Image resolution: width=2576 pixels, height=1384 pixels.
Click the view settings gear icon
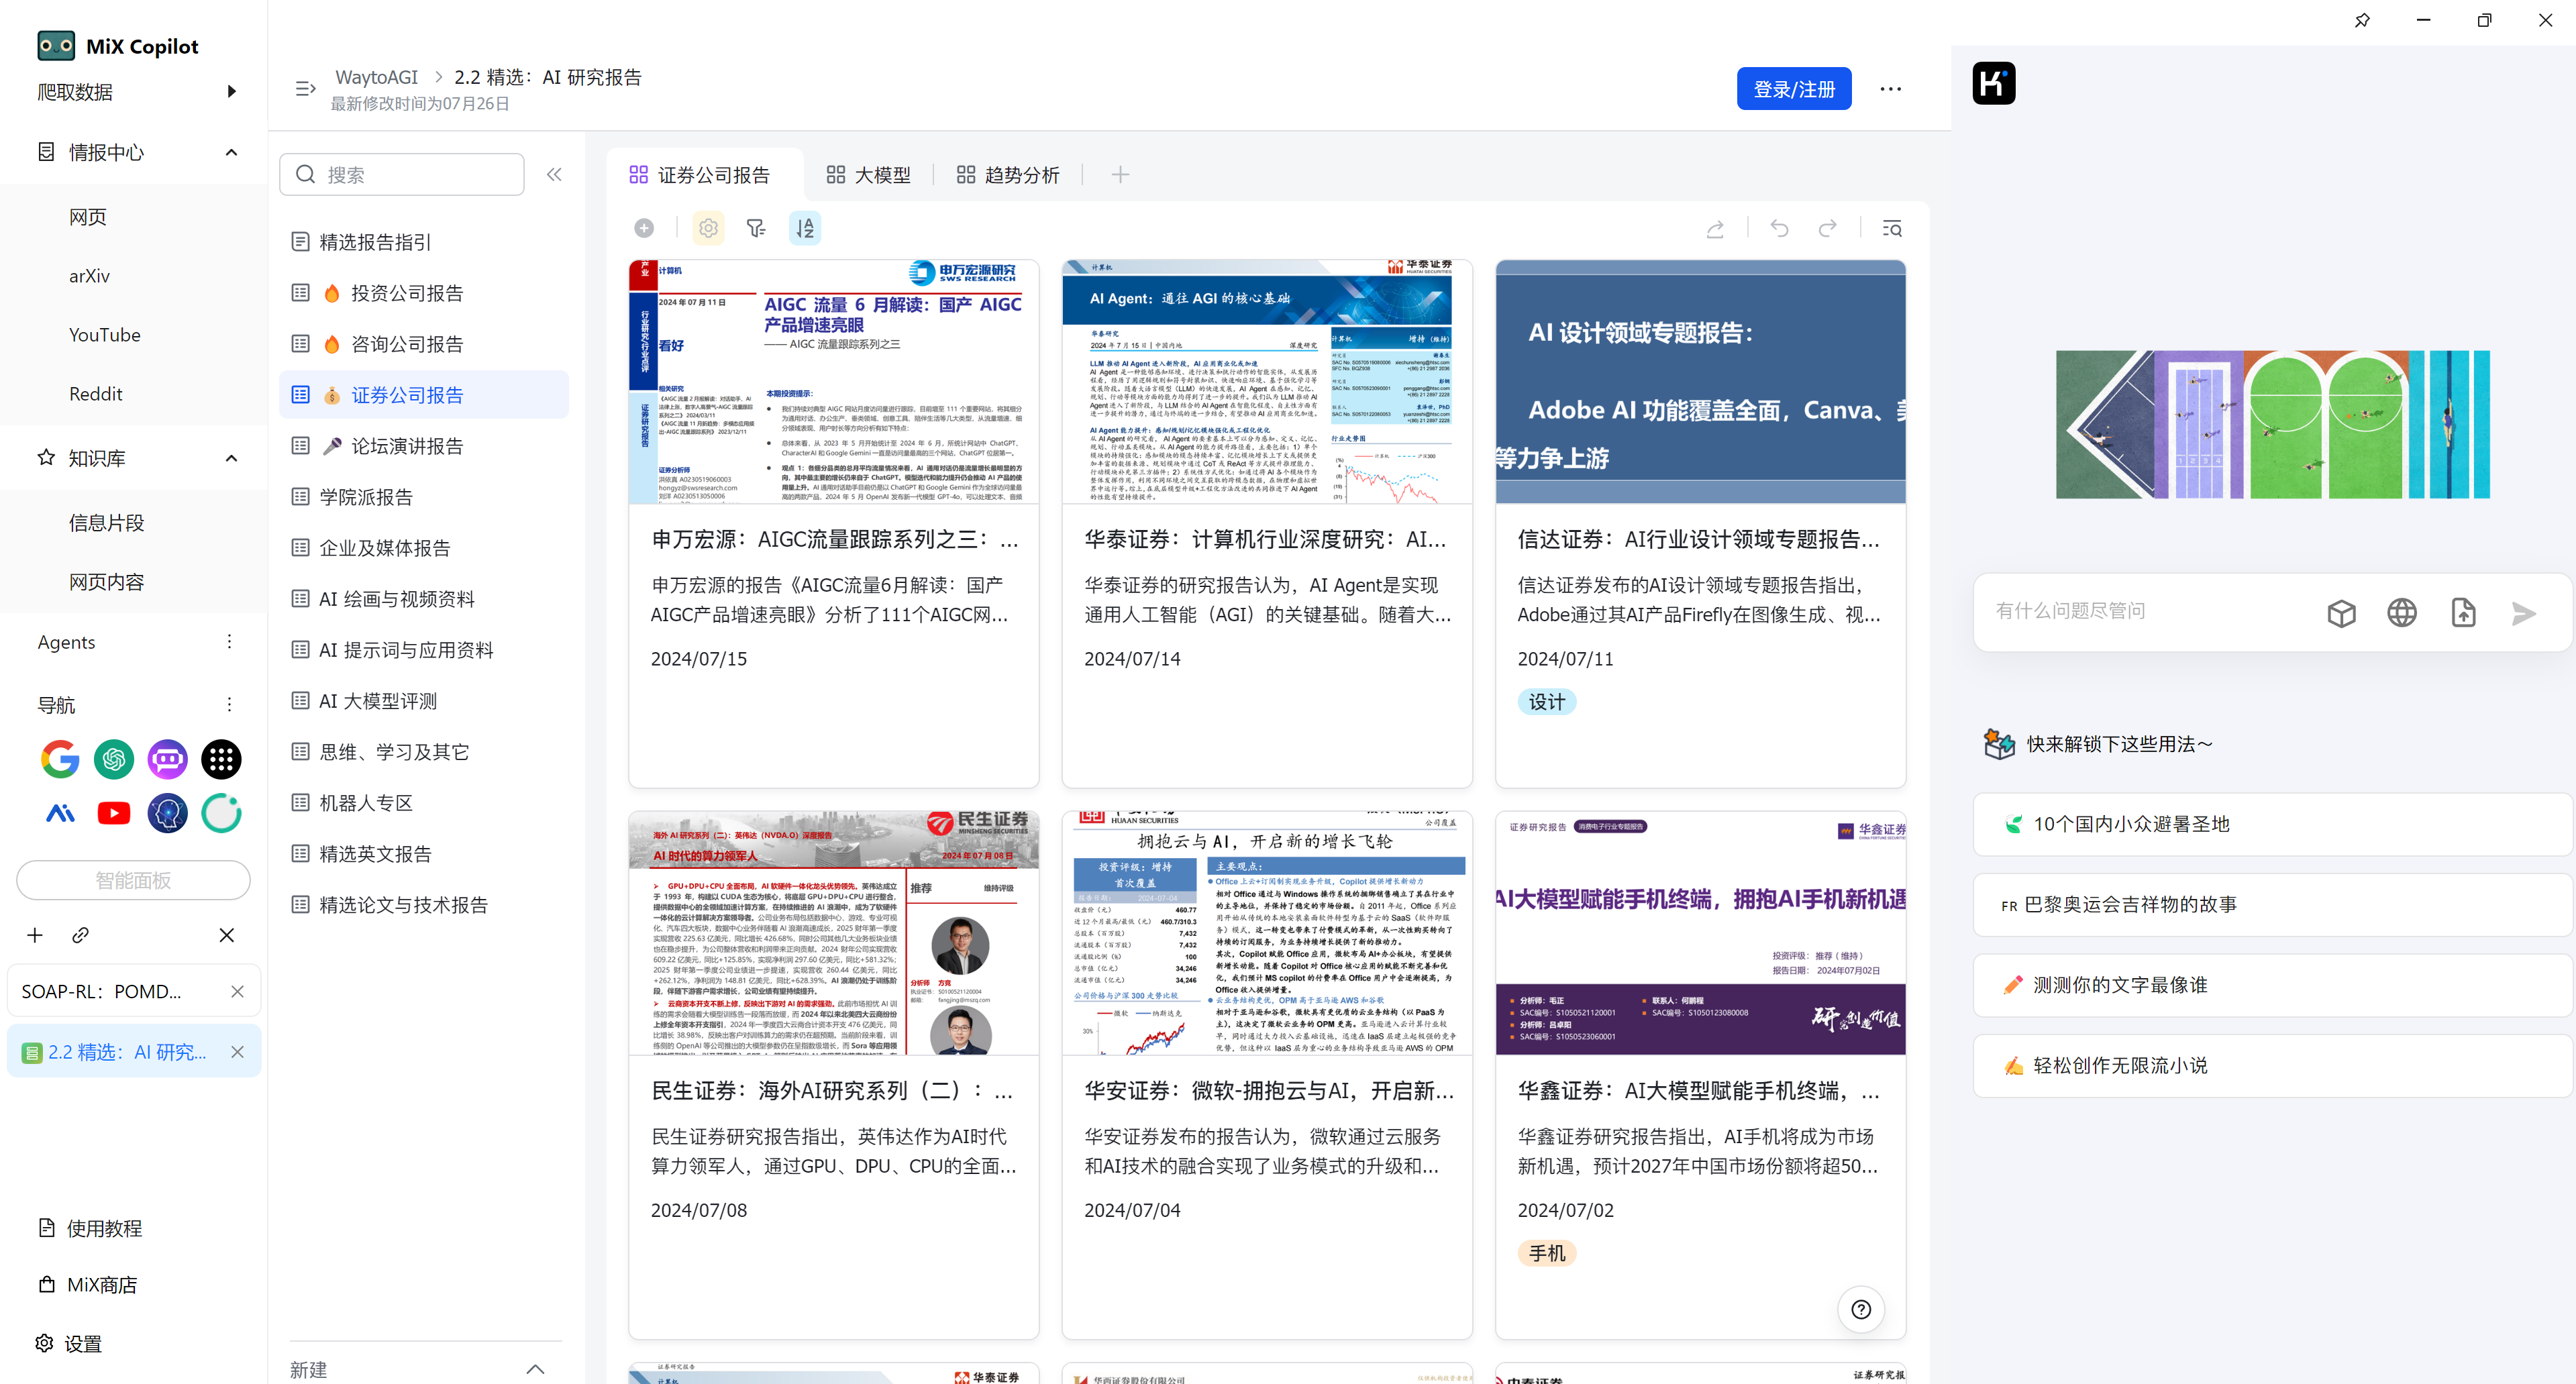pos(708,228)
